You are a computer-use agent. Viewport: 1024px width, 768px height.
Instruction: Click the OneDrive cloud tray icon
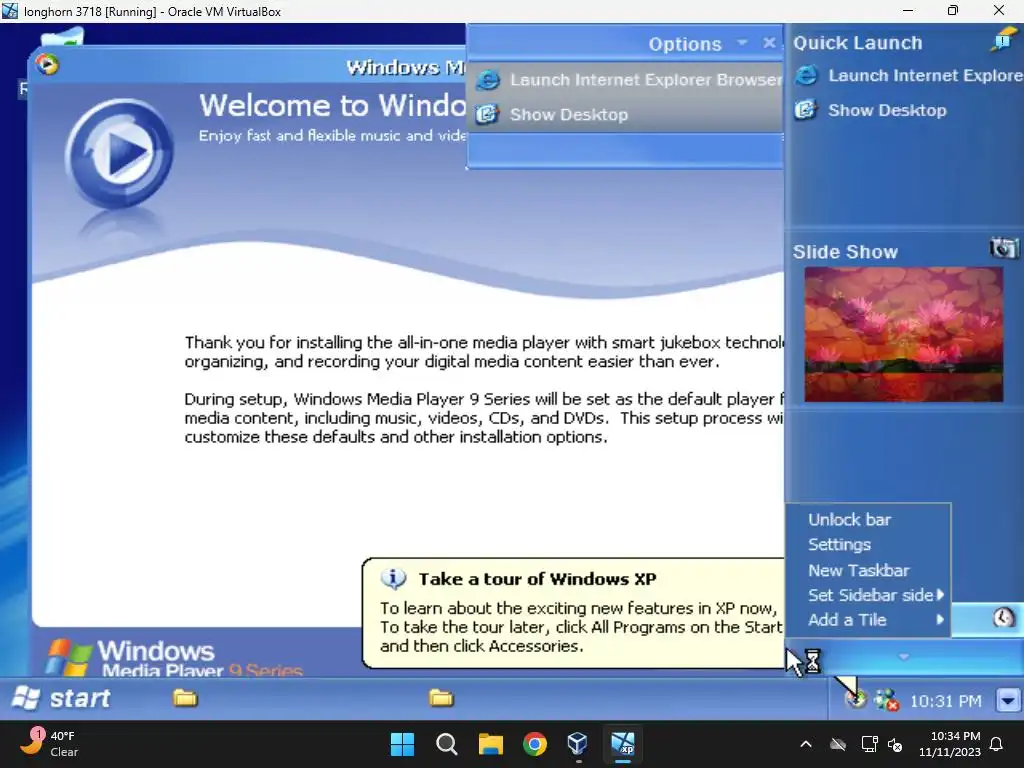pos(838,744)
